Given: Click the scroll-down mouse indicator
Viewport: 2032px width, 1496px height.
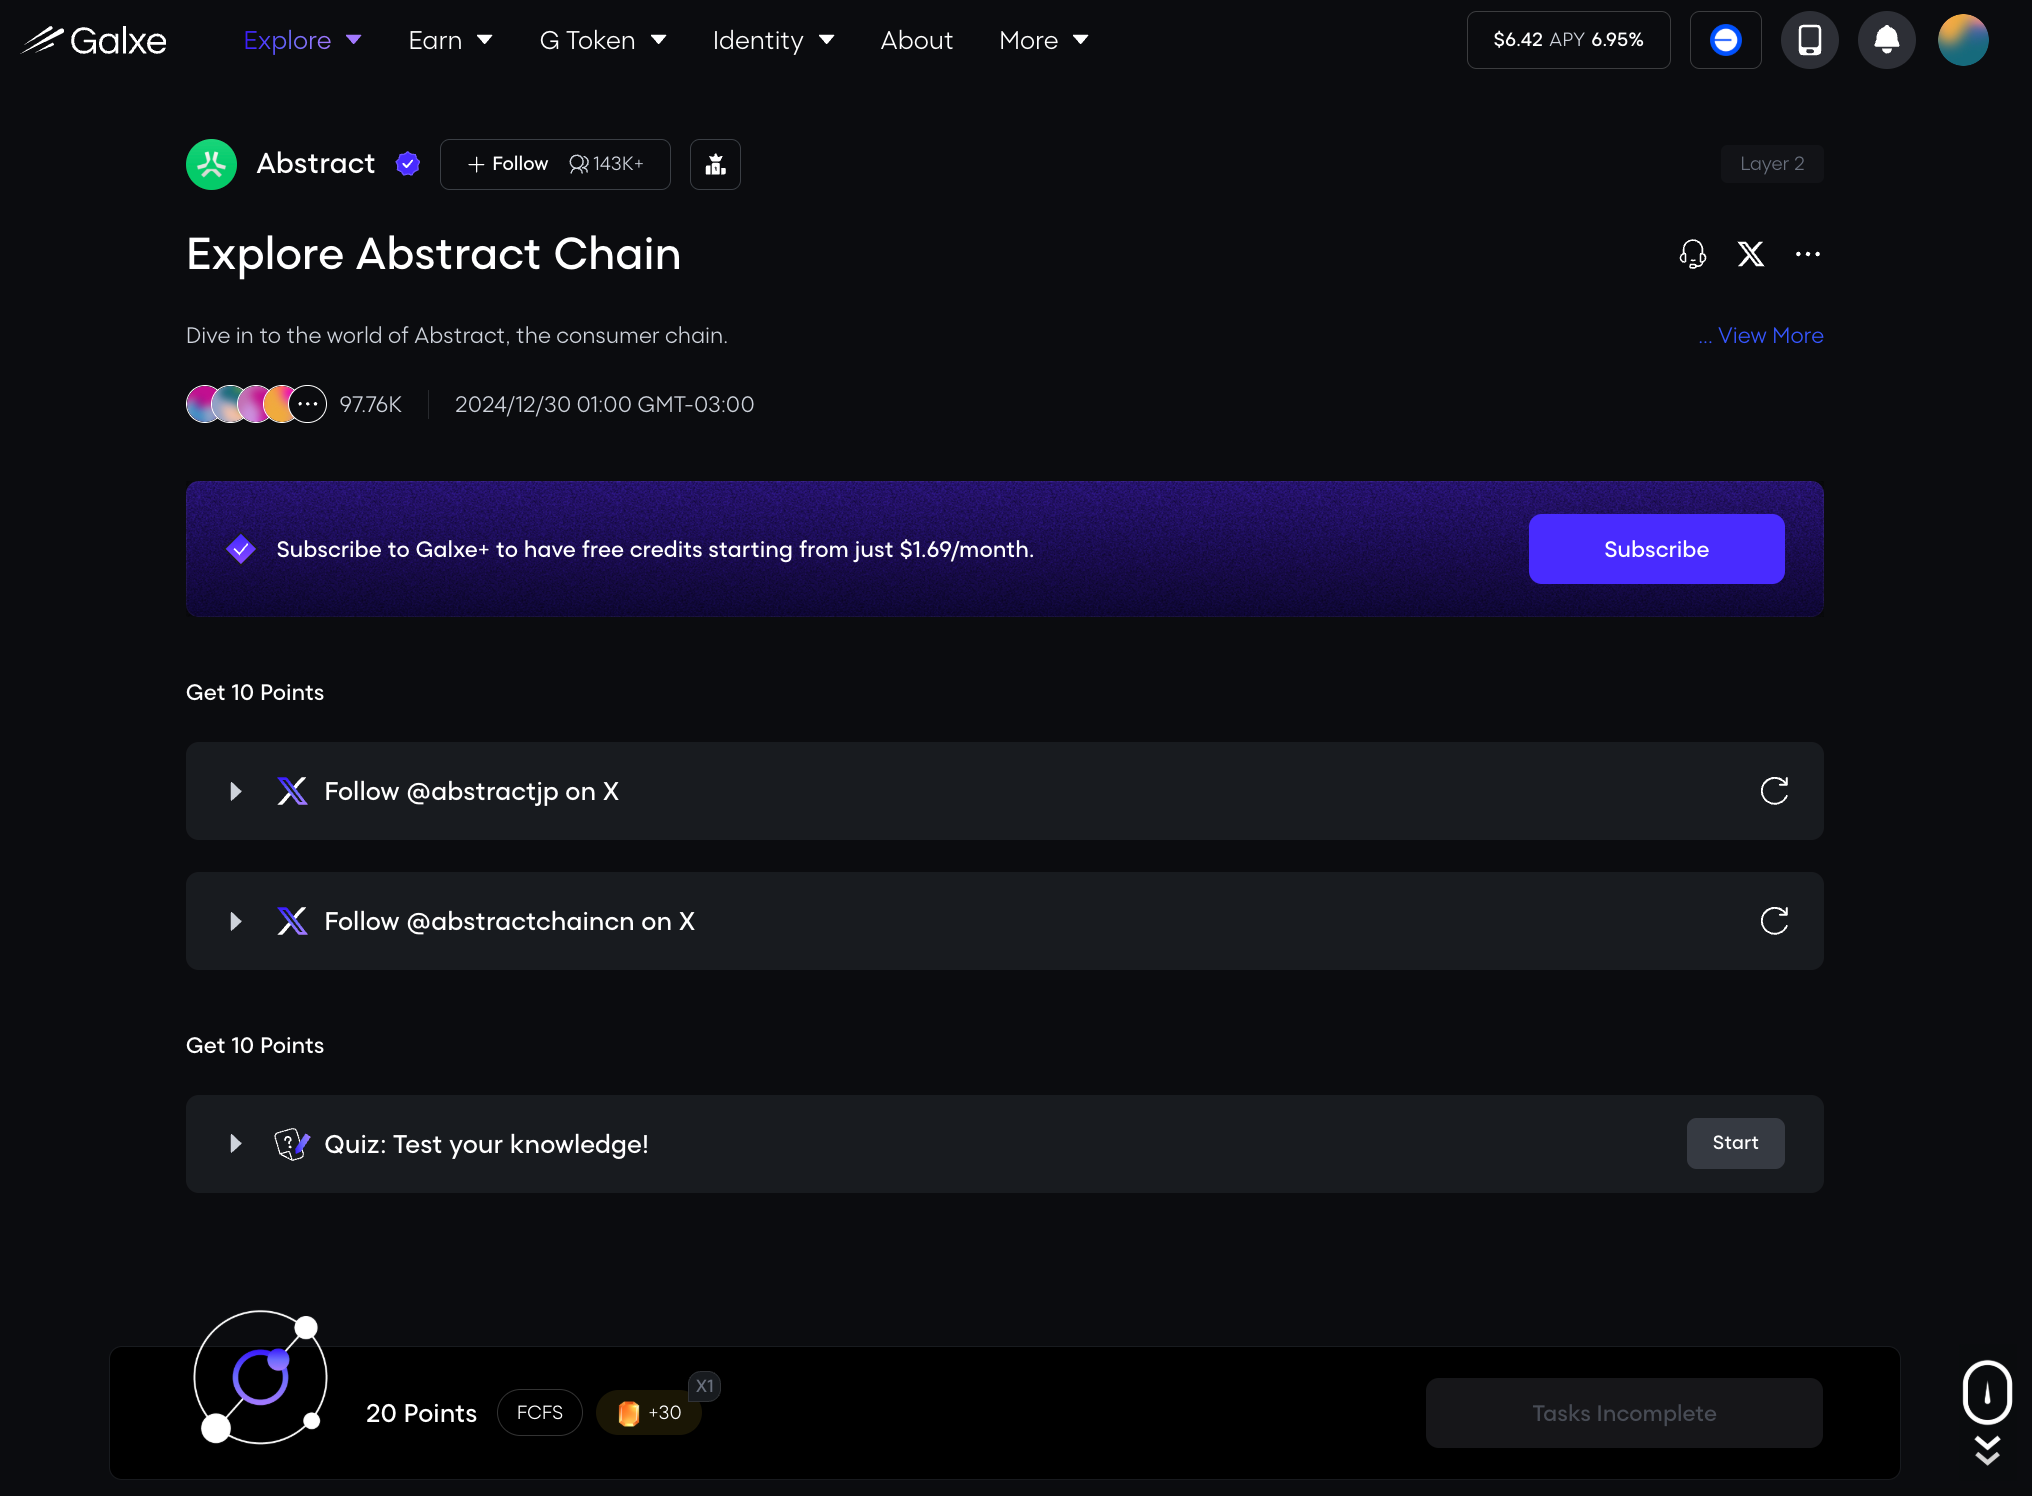Looking at the screenshot, I should [1986, 1393].
